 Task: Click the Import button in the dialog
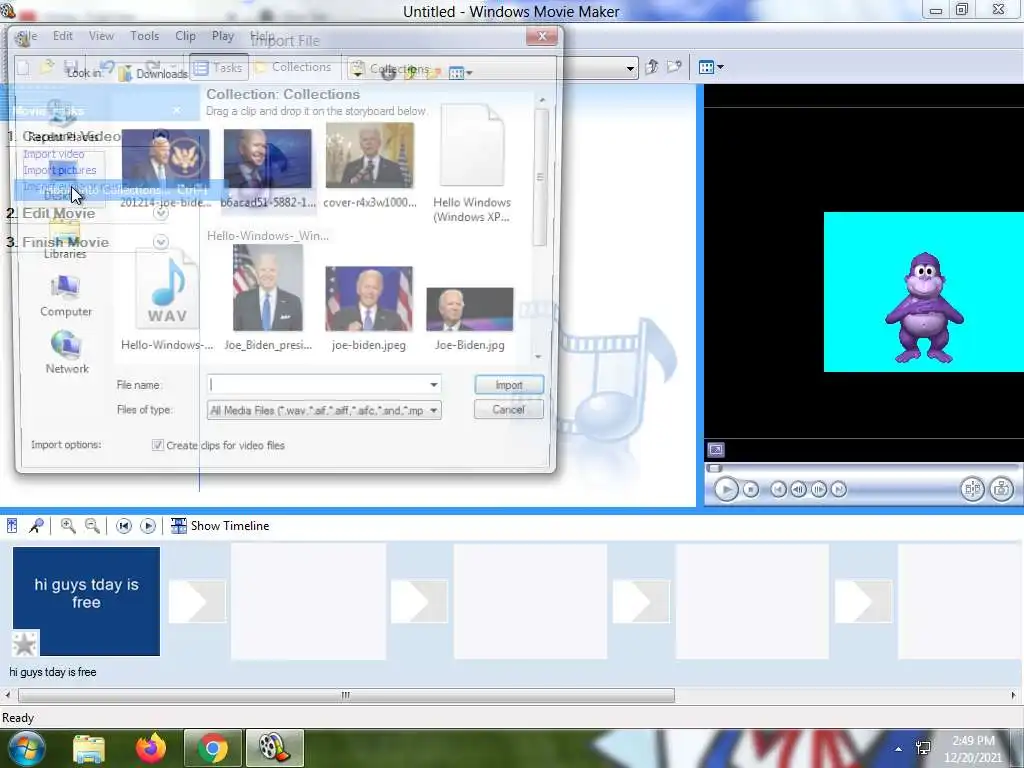click(x=509, y=385)
